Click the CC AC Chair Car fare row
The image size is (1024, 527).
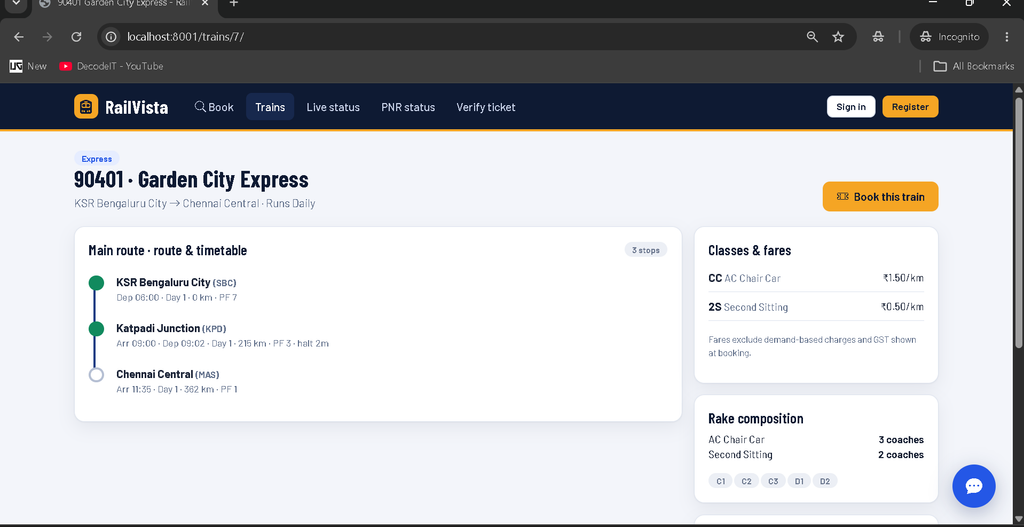coord(816,278)
